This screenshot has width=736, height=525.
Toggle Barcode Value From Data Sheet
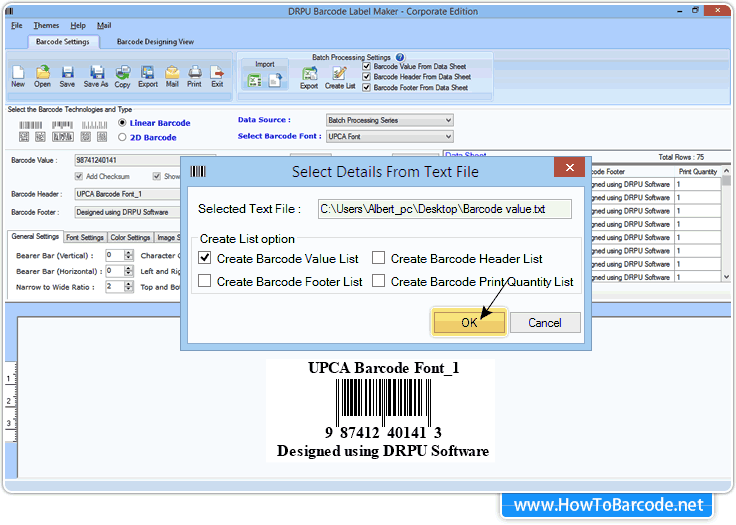point(367,66)
